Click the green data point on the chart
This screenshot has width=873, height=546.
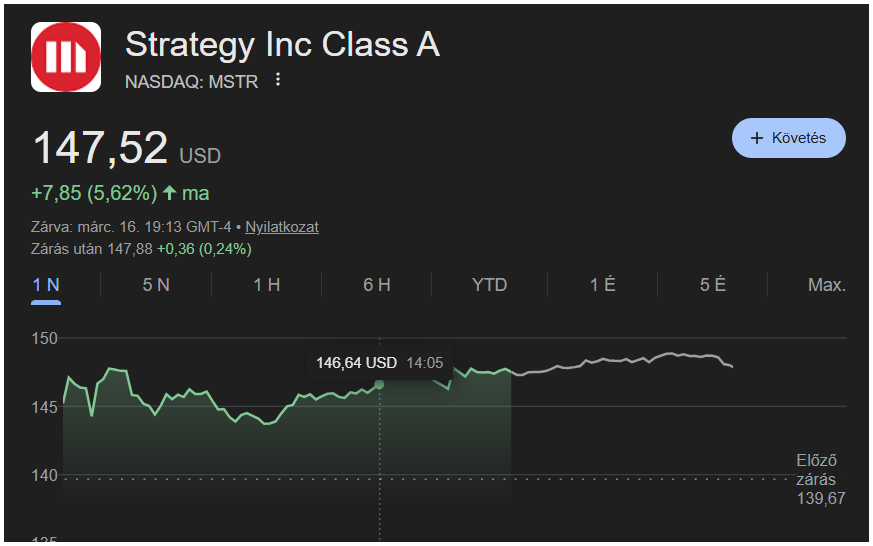pyautogui.click(x=379, y=384)
